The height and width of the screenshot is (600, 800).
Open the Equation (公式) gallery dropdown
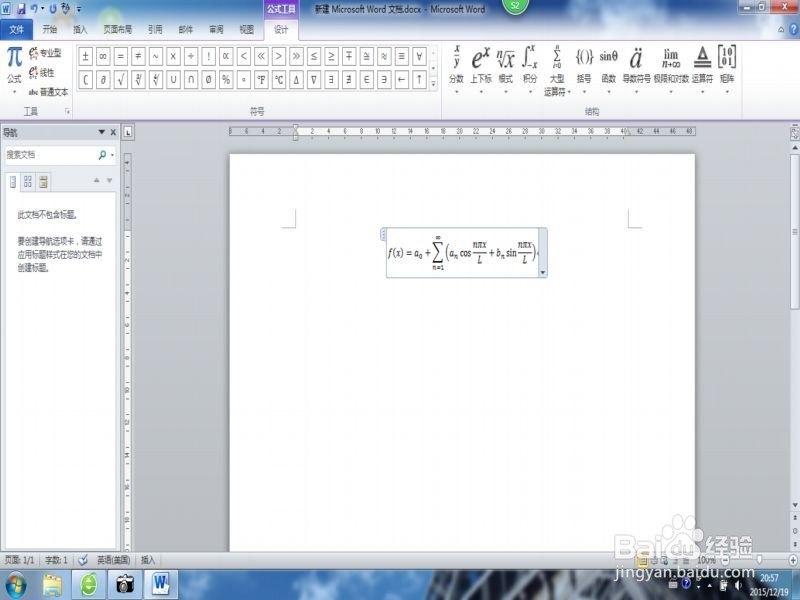14,70
